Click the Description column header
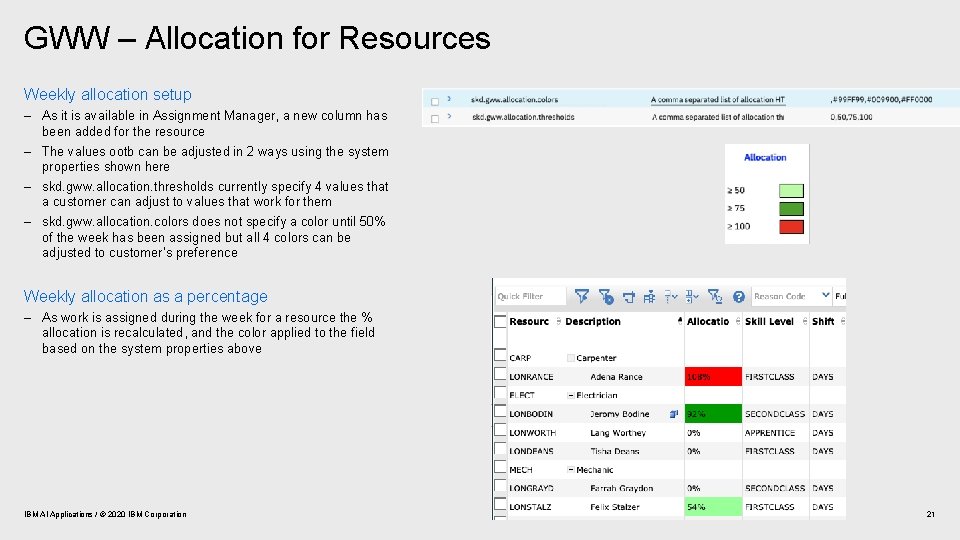The height and width of the screenshot is (540, 960). [x=593, y=321]
